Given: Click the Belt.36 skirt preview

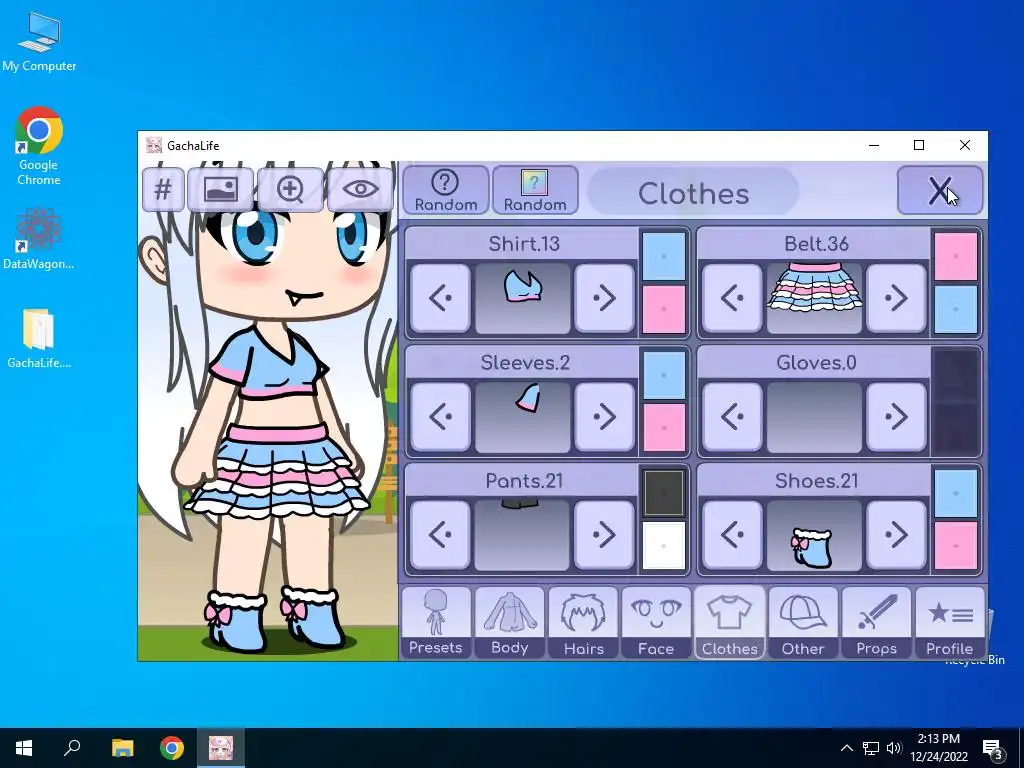Looking at the screenshot, I should coord(814,298).
